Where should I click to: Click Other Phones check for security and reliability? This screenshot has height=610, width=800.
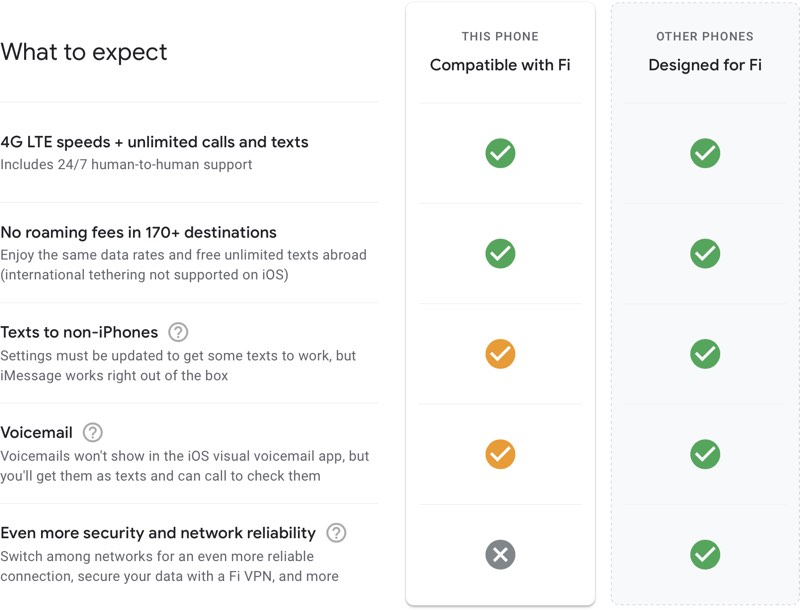[705, 554]
